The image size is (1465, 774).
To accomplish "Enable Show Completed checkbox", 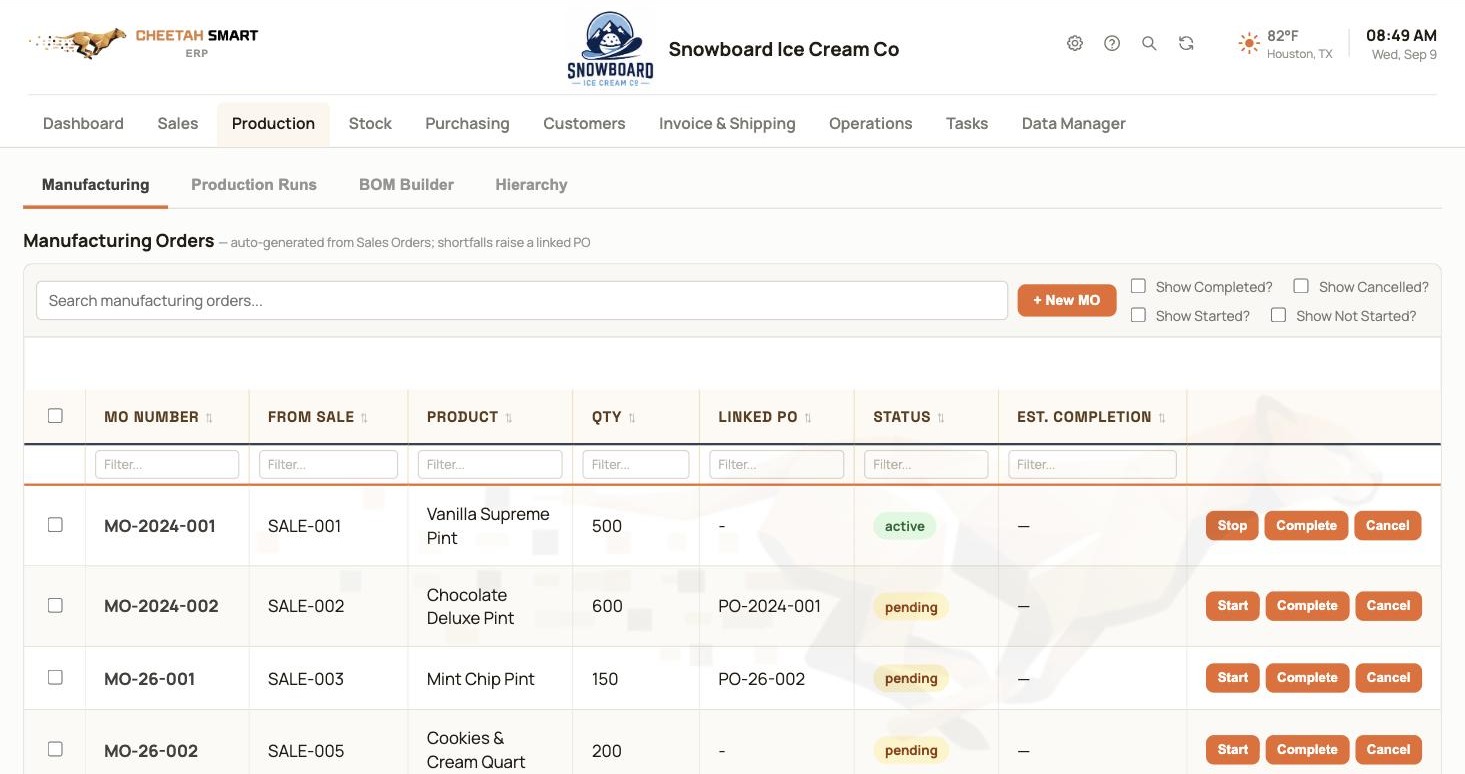I will point(1138,286).
